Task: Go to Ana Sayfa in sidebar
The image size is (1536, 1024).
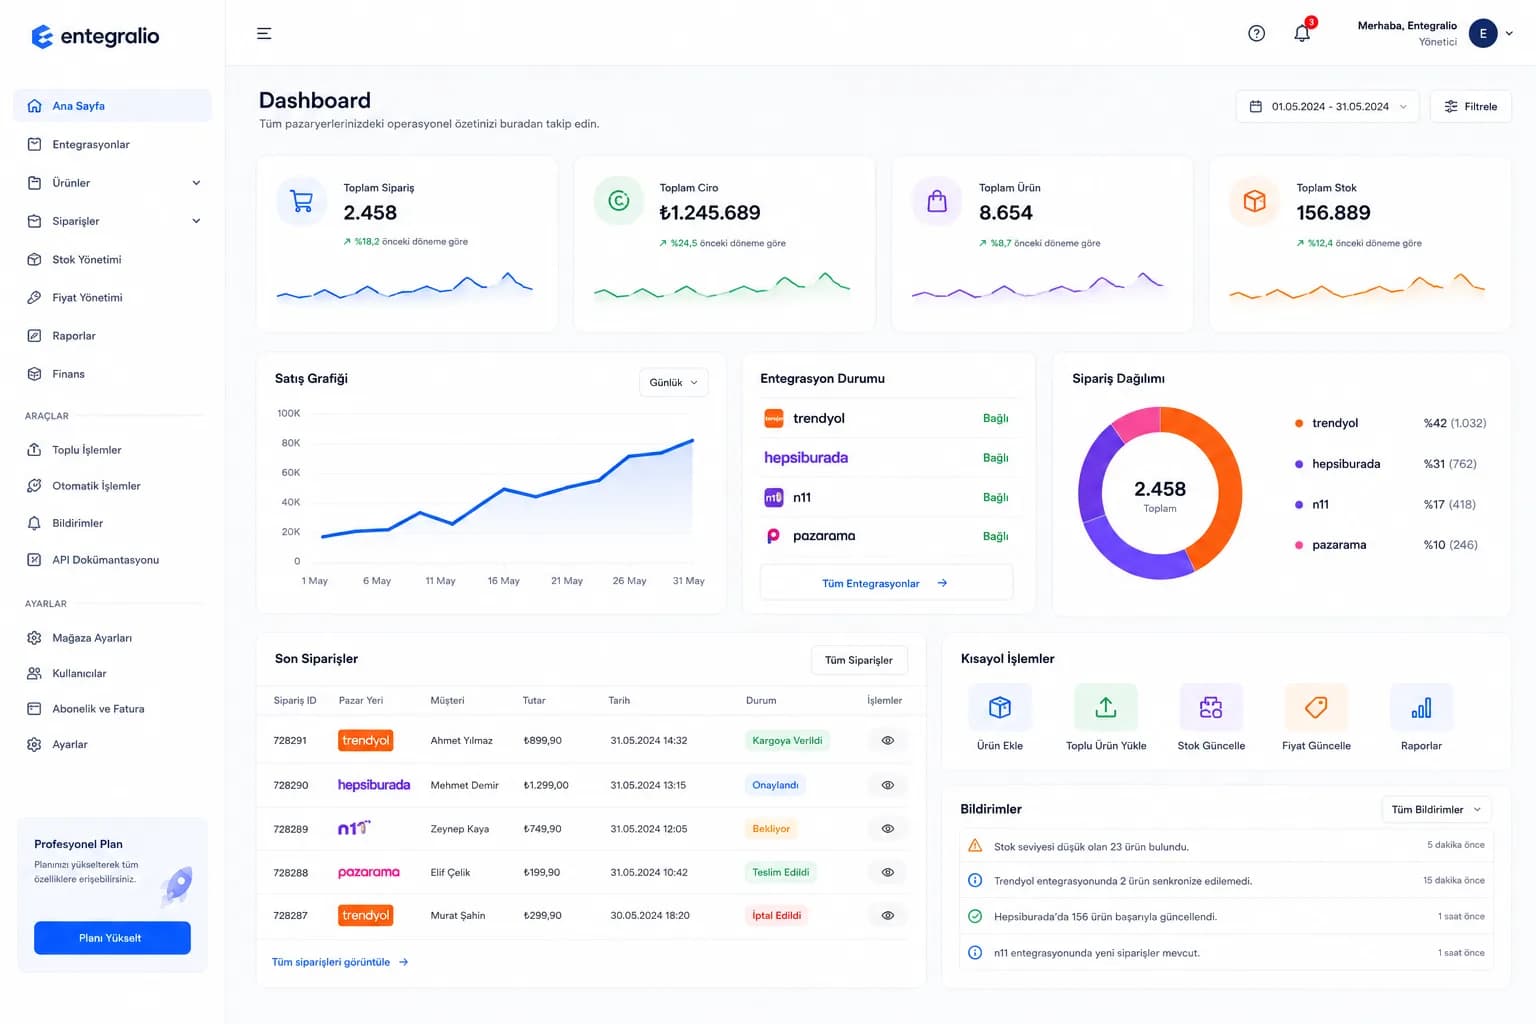Action: (x=112, y=106)
